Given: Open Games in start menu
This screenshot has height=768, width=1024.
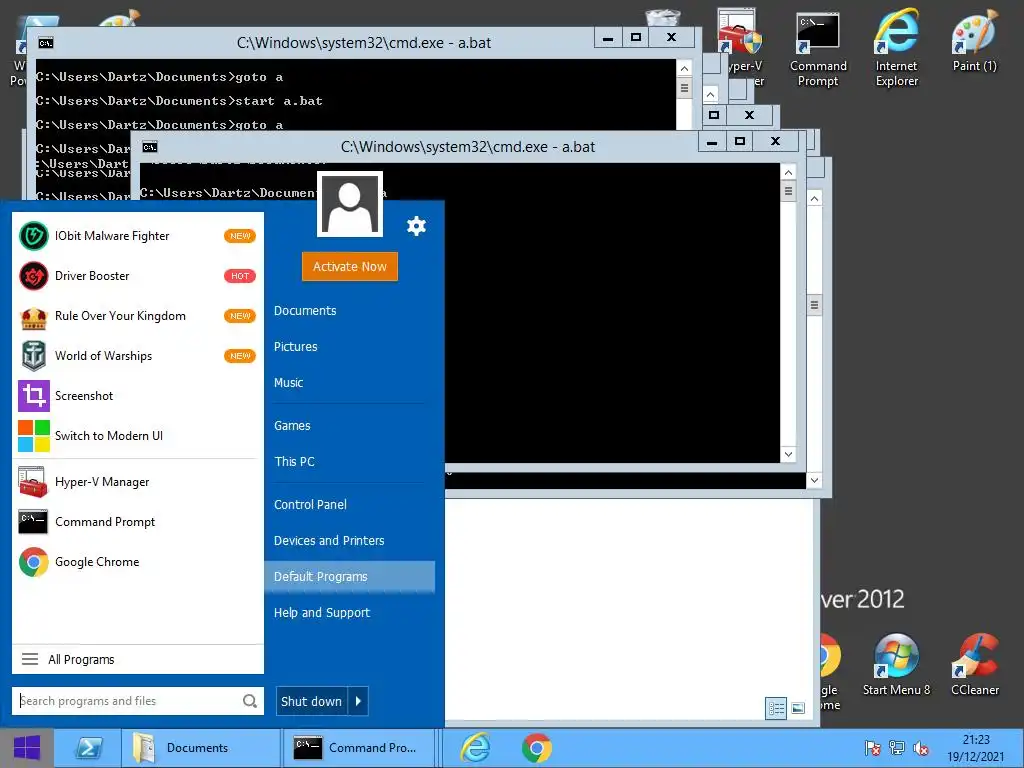Looking at the screenshot, I should click(292, 426).
